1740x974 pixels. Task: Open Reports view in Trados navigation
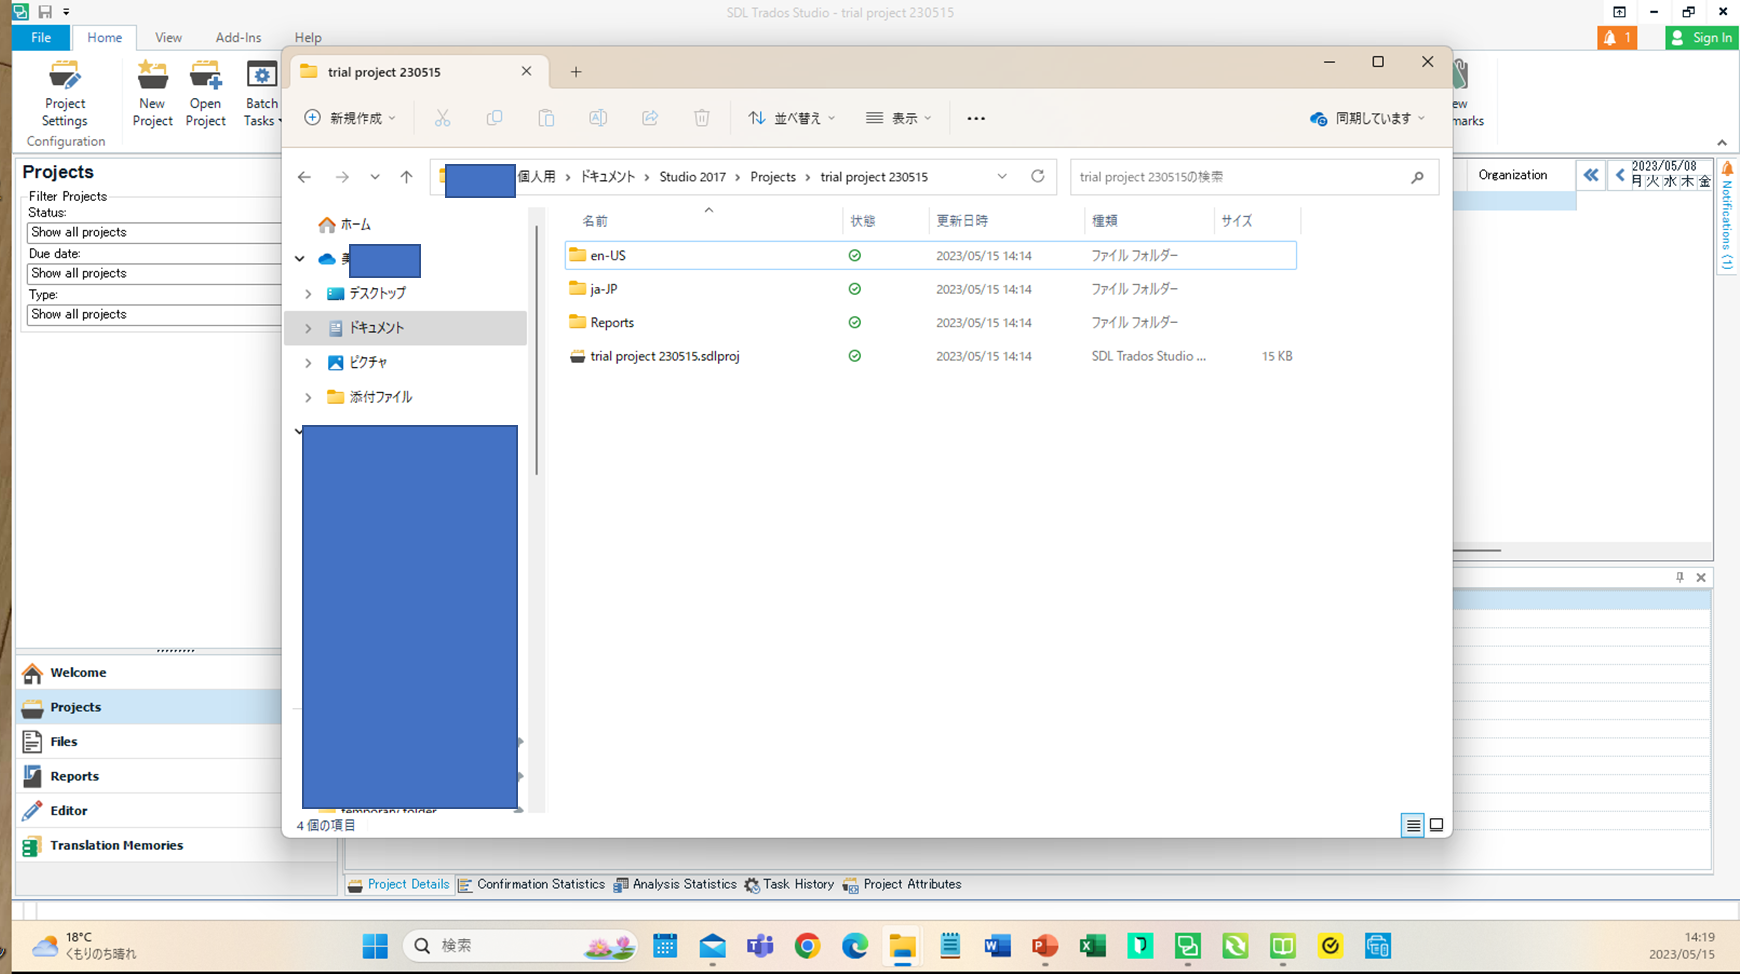point(148,777)
